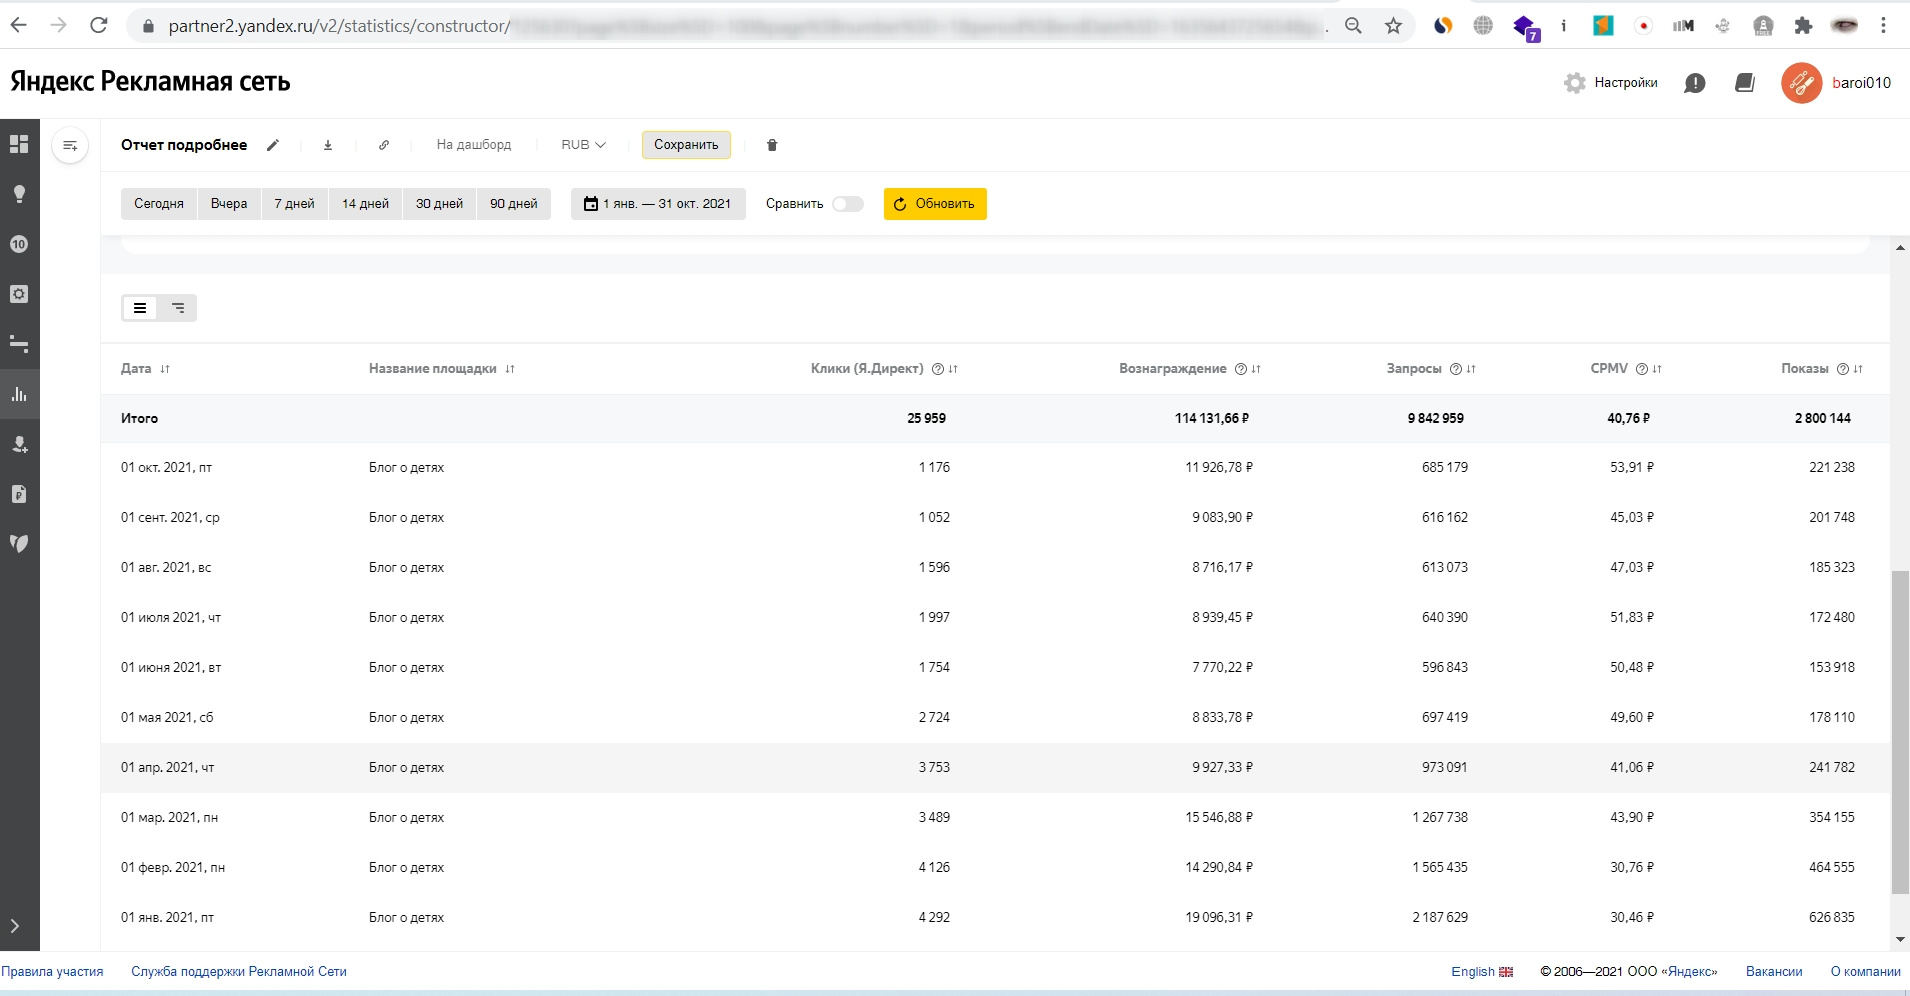Viewport: 1910px width, 996px height.
Task: Copy the report link via chain icon
Action: click(384, 145)
